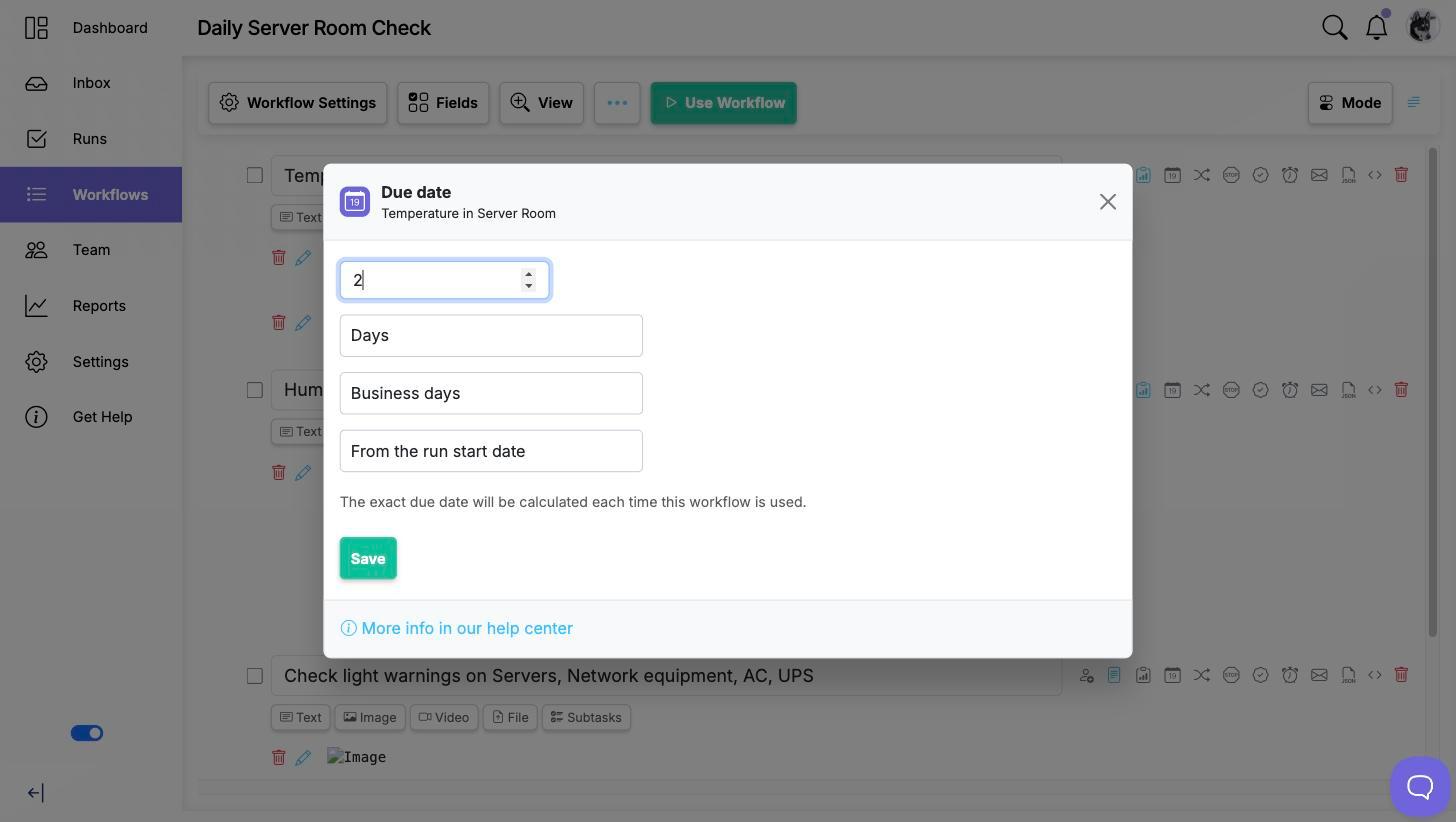Open due date for Check light warnings step

pyautogui.click(x=1172, y=675)
